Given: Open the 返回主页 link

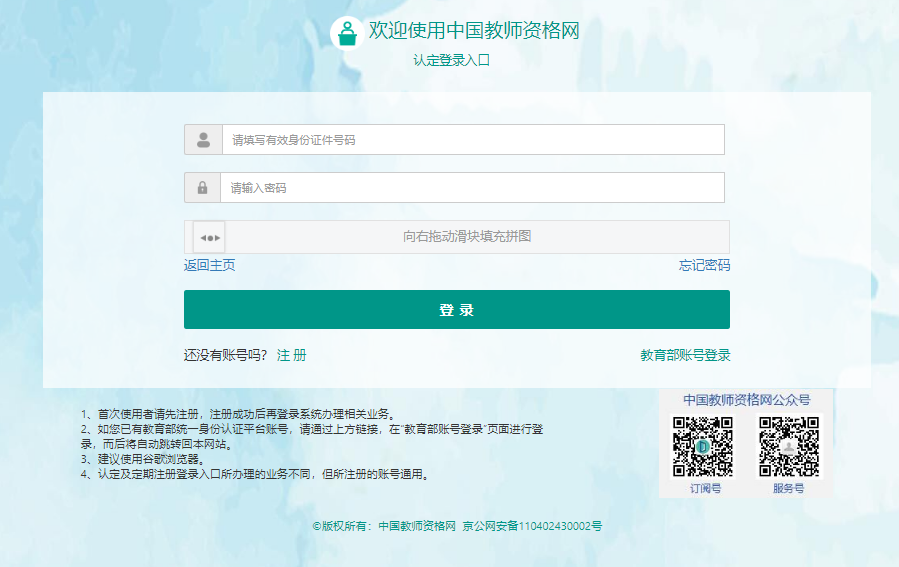Looking at the screenshot, I should [210, 265].
